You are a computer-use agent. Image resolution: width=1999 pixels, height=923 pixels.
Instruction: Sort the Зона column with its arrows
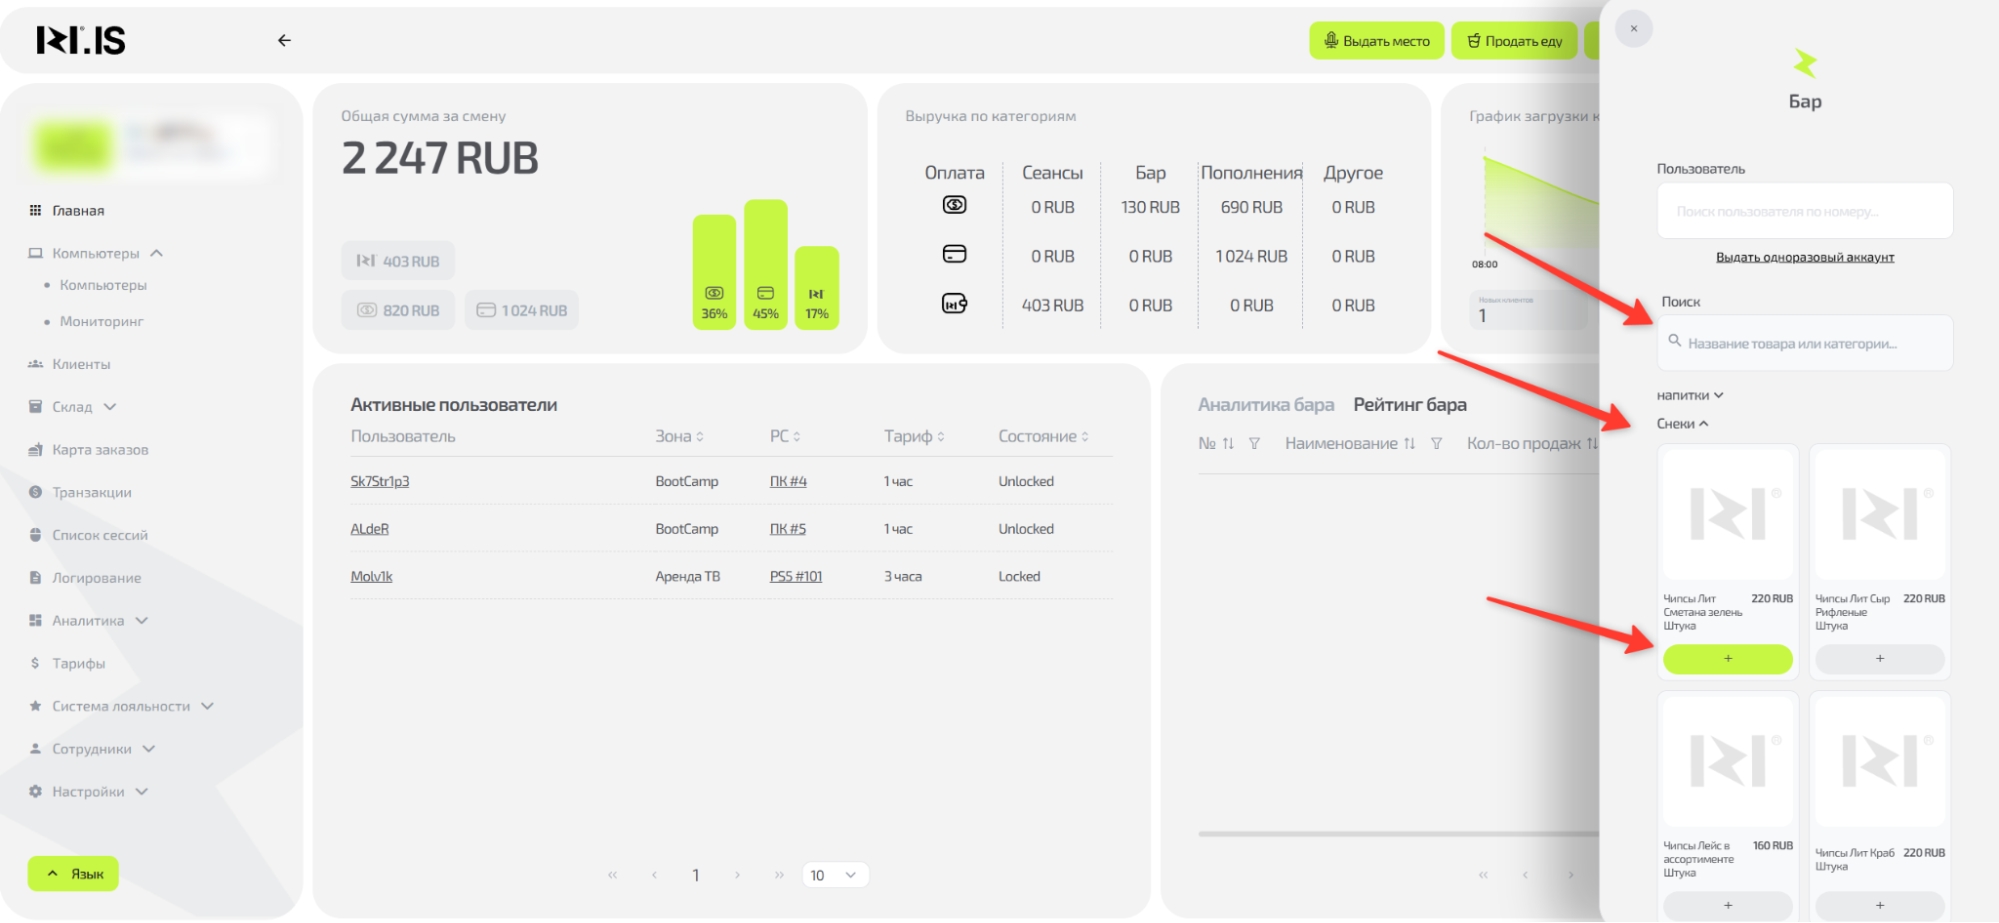[700, 437]
